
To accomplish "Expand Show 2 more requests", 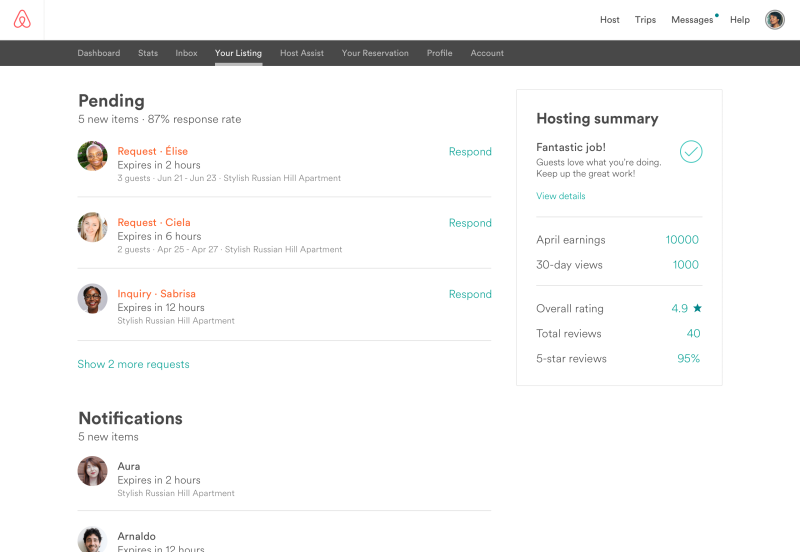I will pyautogui.click(x=133, y=364).
